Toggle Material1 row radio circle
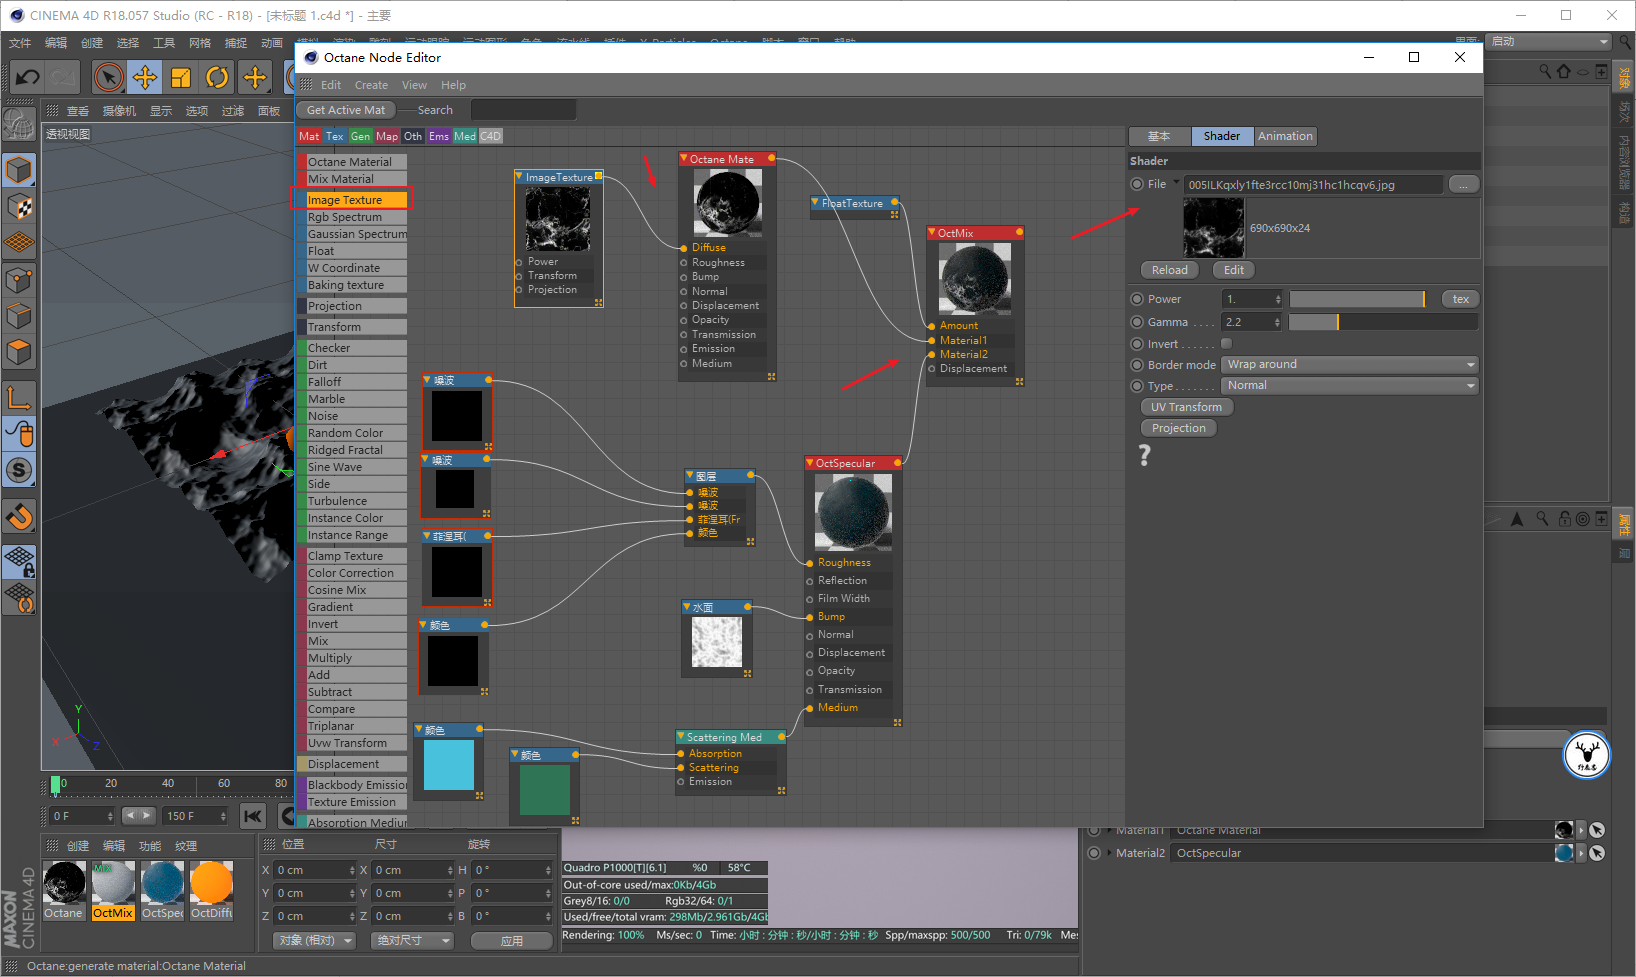The height and width of the screenshot is (977, 1636). click(1094, 830)
